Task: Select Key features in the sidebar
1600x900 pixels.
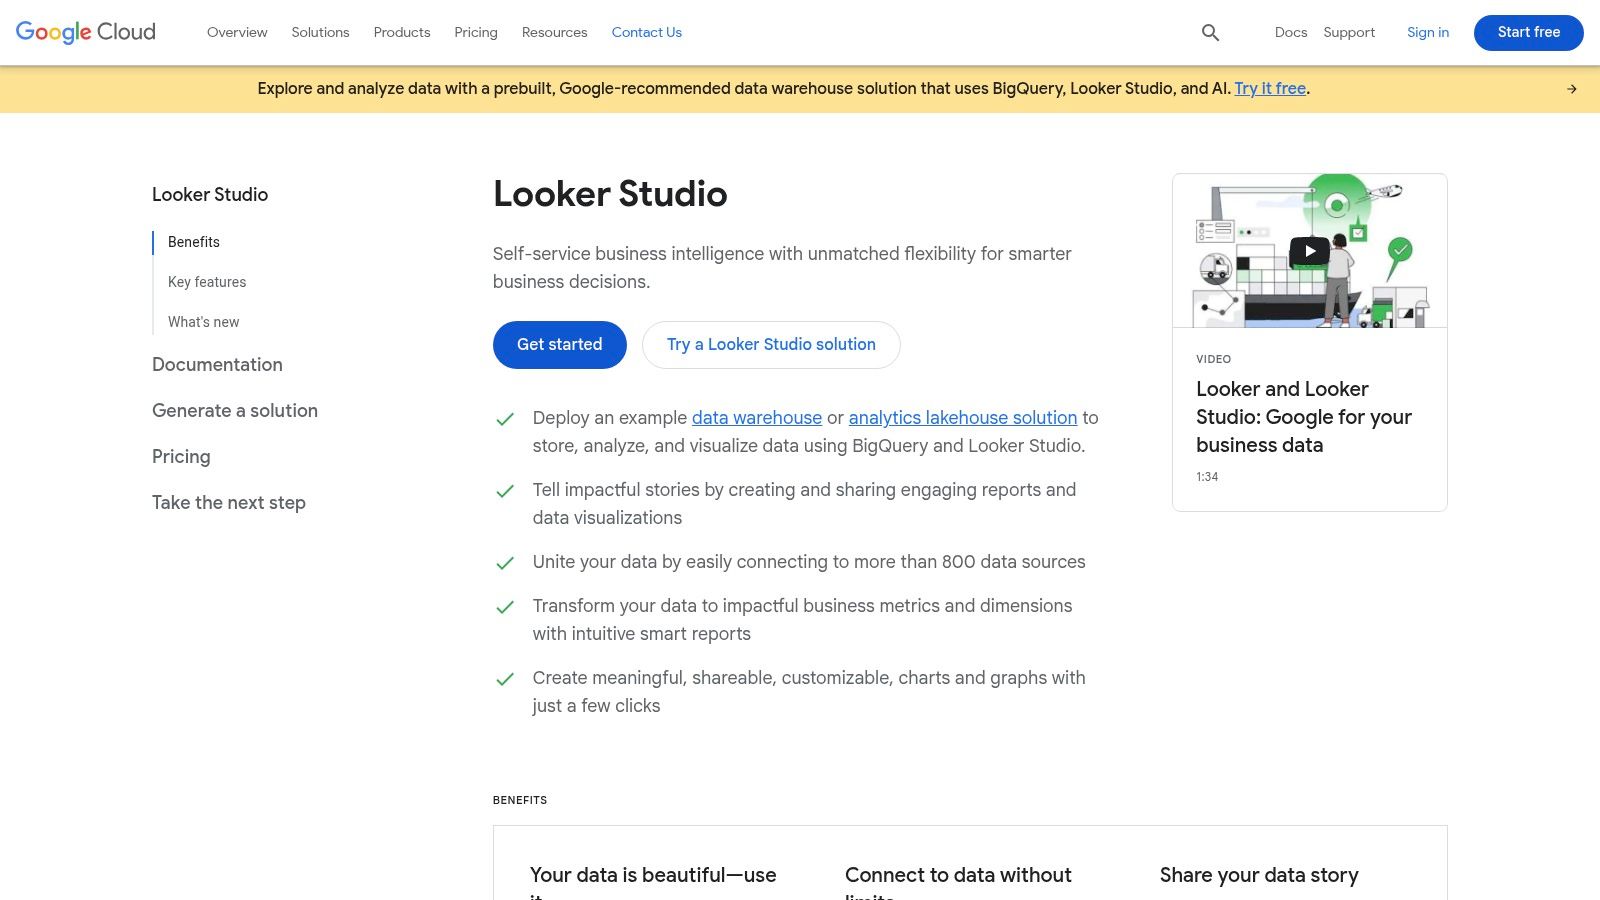Action: tap(207, 282)
